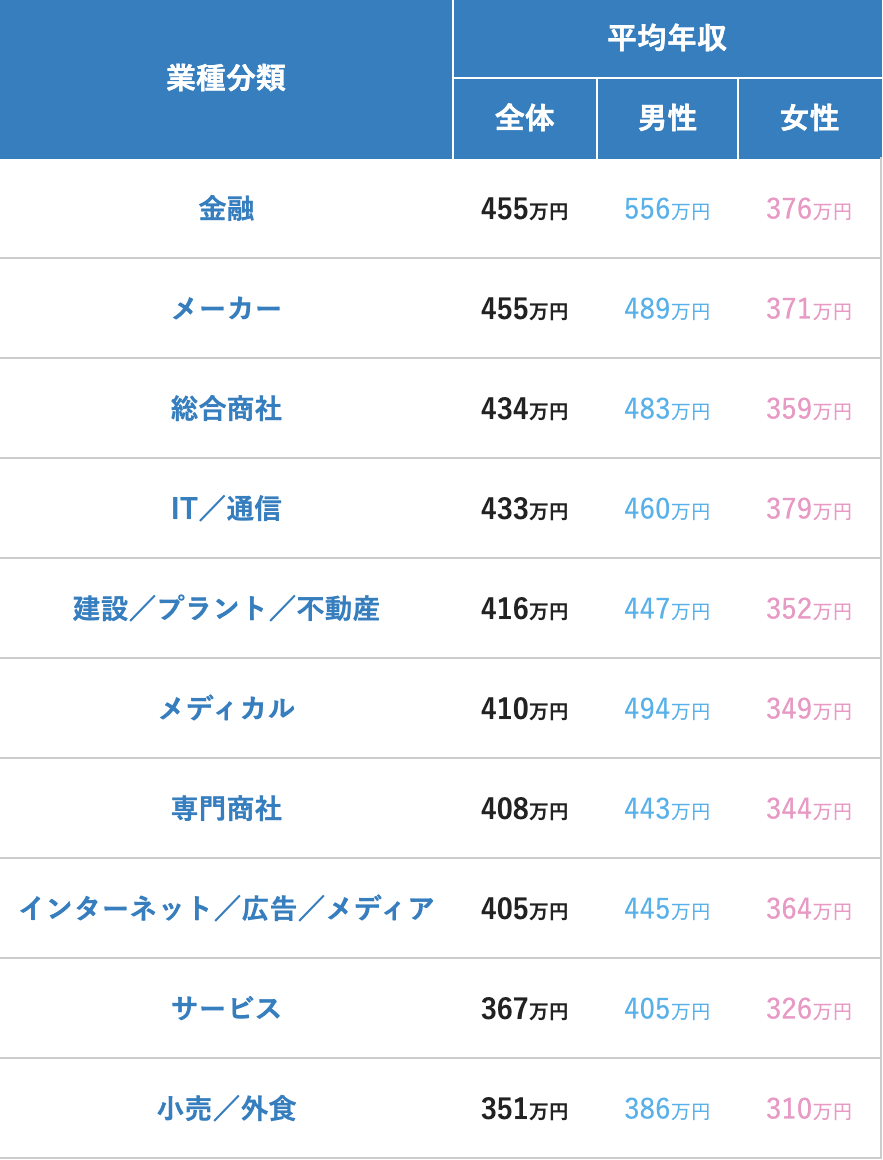
Task: Click インターネット／広告／メディア industry link
Action: [226, 908]
